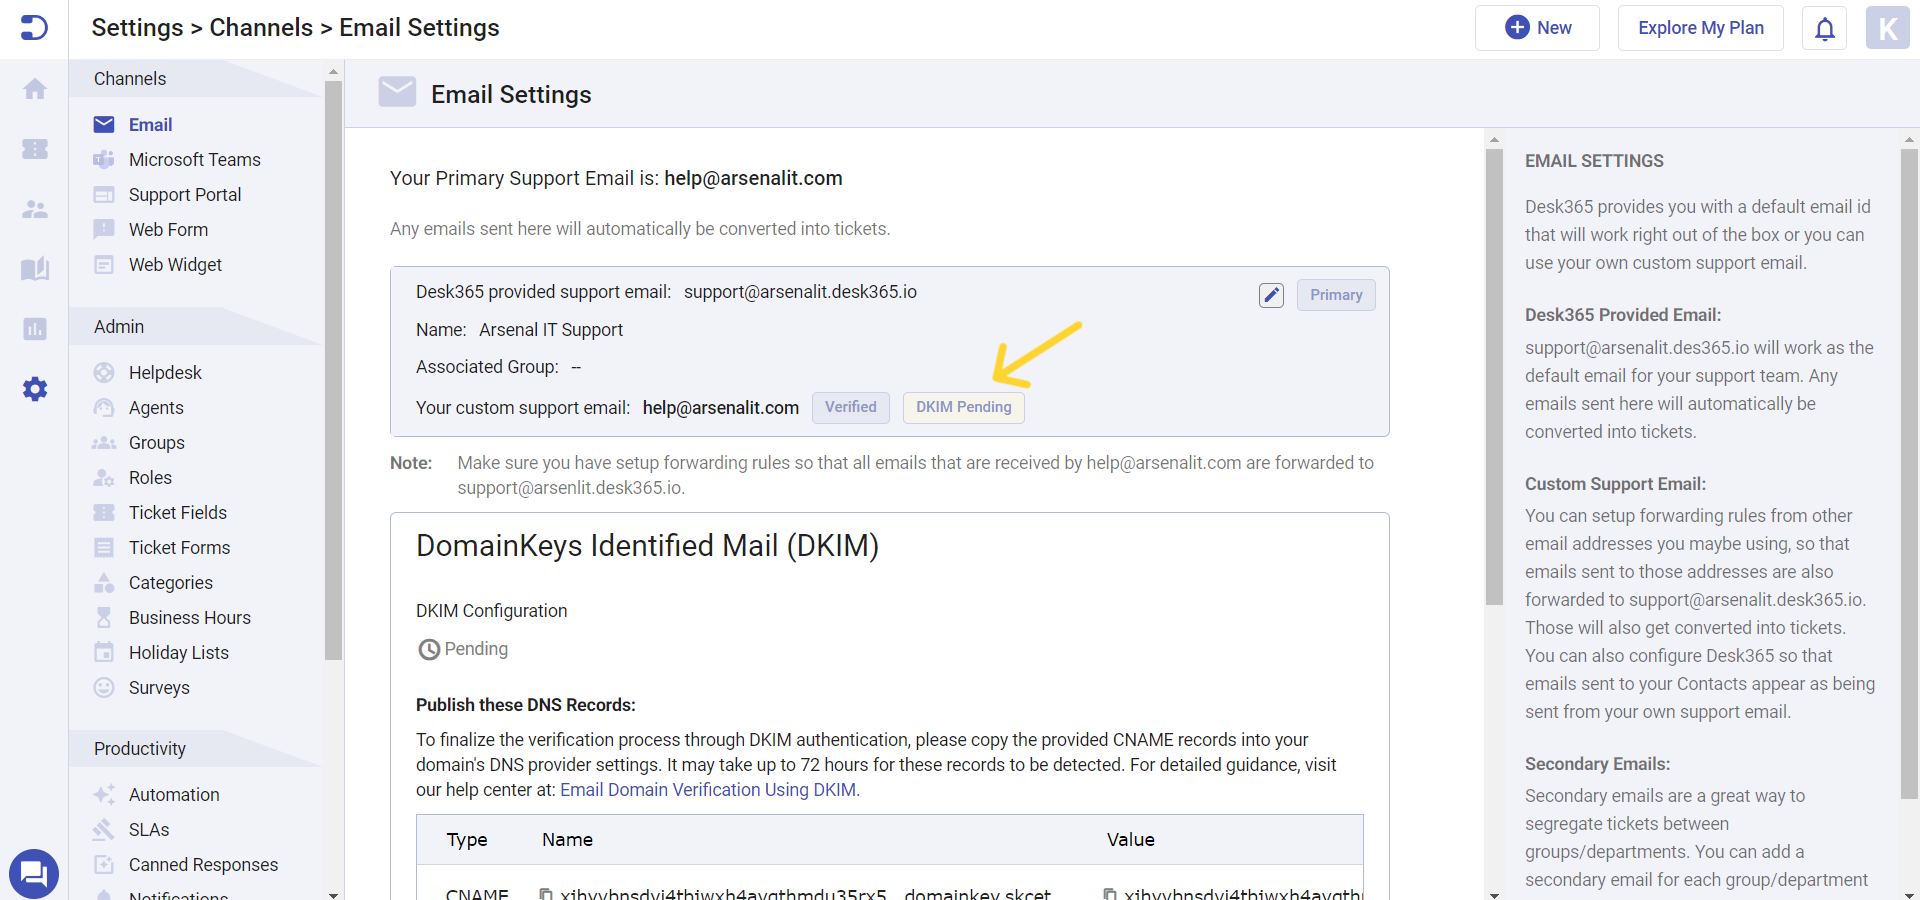Open the Contacts icon in left sidebar
The width and height of the screenshot is (1920, 900).
click(x=35, y=209)
